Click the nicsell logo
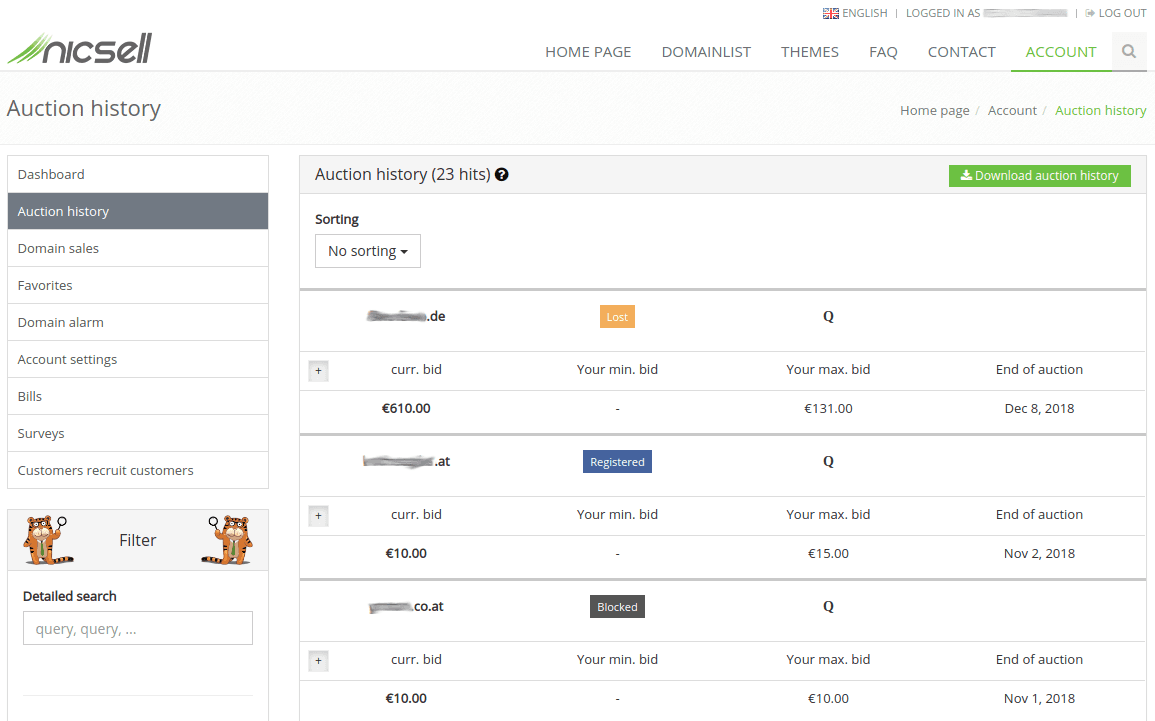Screen dimensions: 1155x721 80,48
